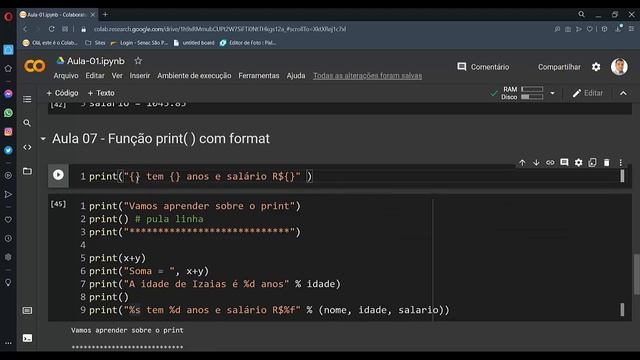Run the print format cell
The width and height of the screenshot is (640, 360).
pos(58,175)
